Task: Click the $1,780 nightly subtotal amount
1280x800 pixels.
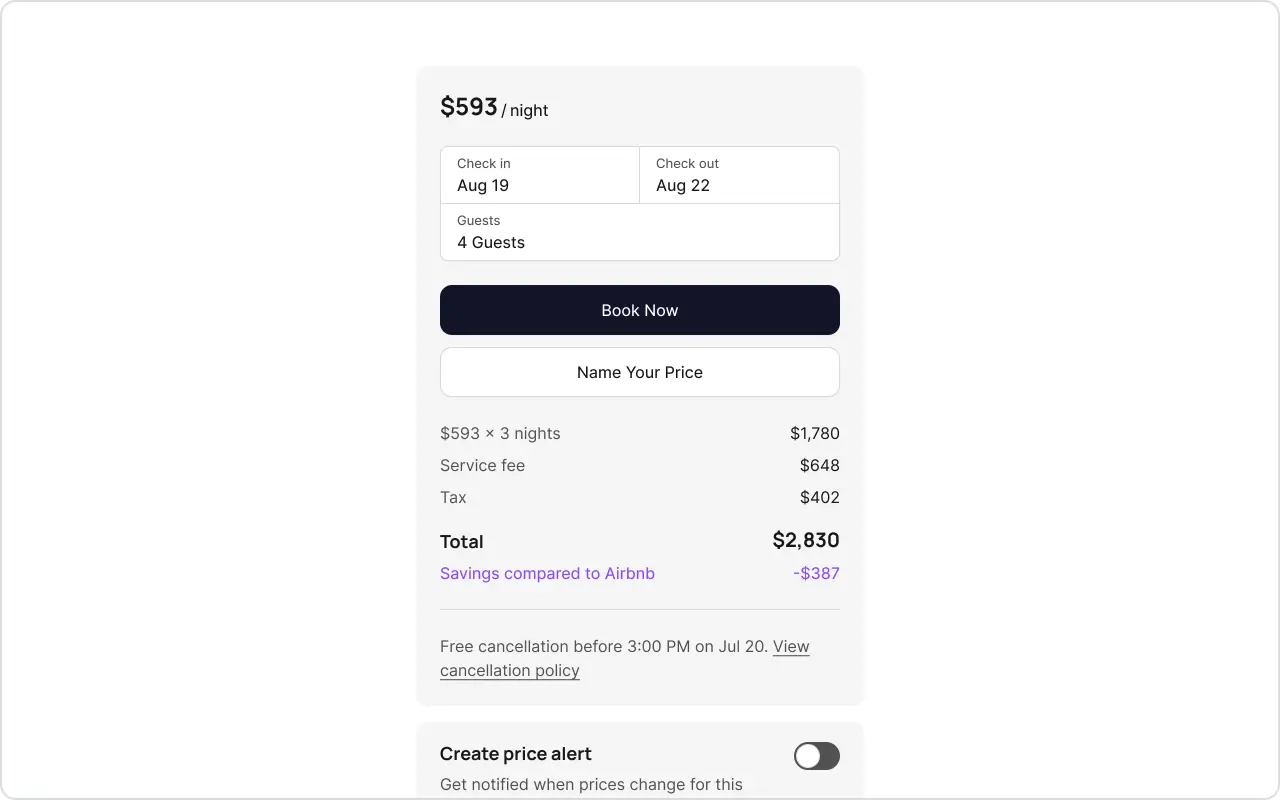Action: [x=814, y=433]
